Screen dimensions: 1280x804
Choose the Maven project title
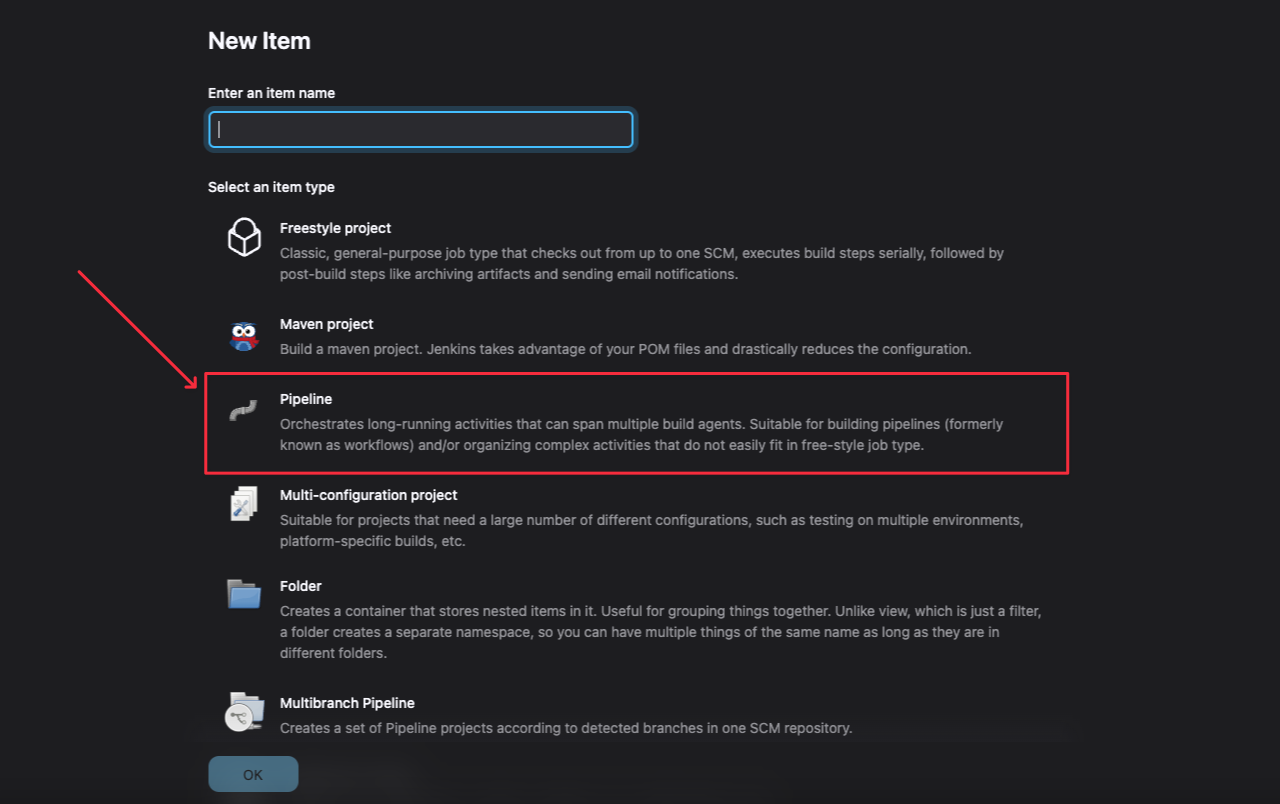[326, 324]
